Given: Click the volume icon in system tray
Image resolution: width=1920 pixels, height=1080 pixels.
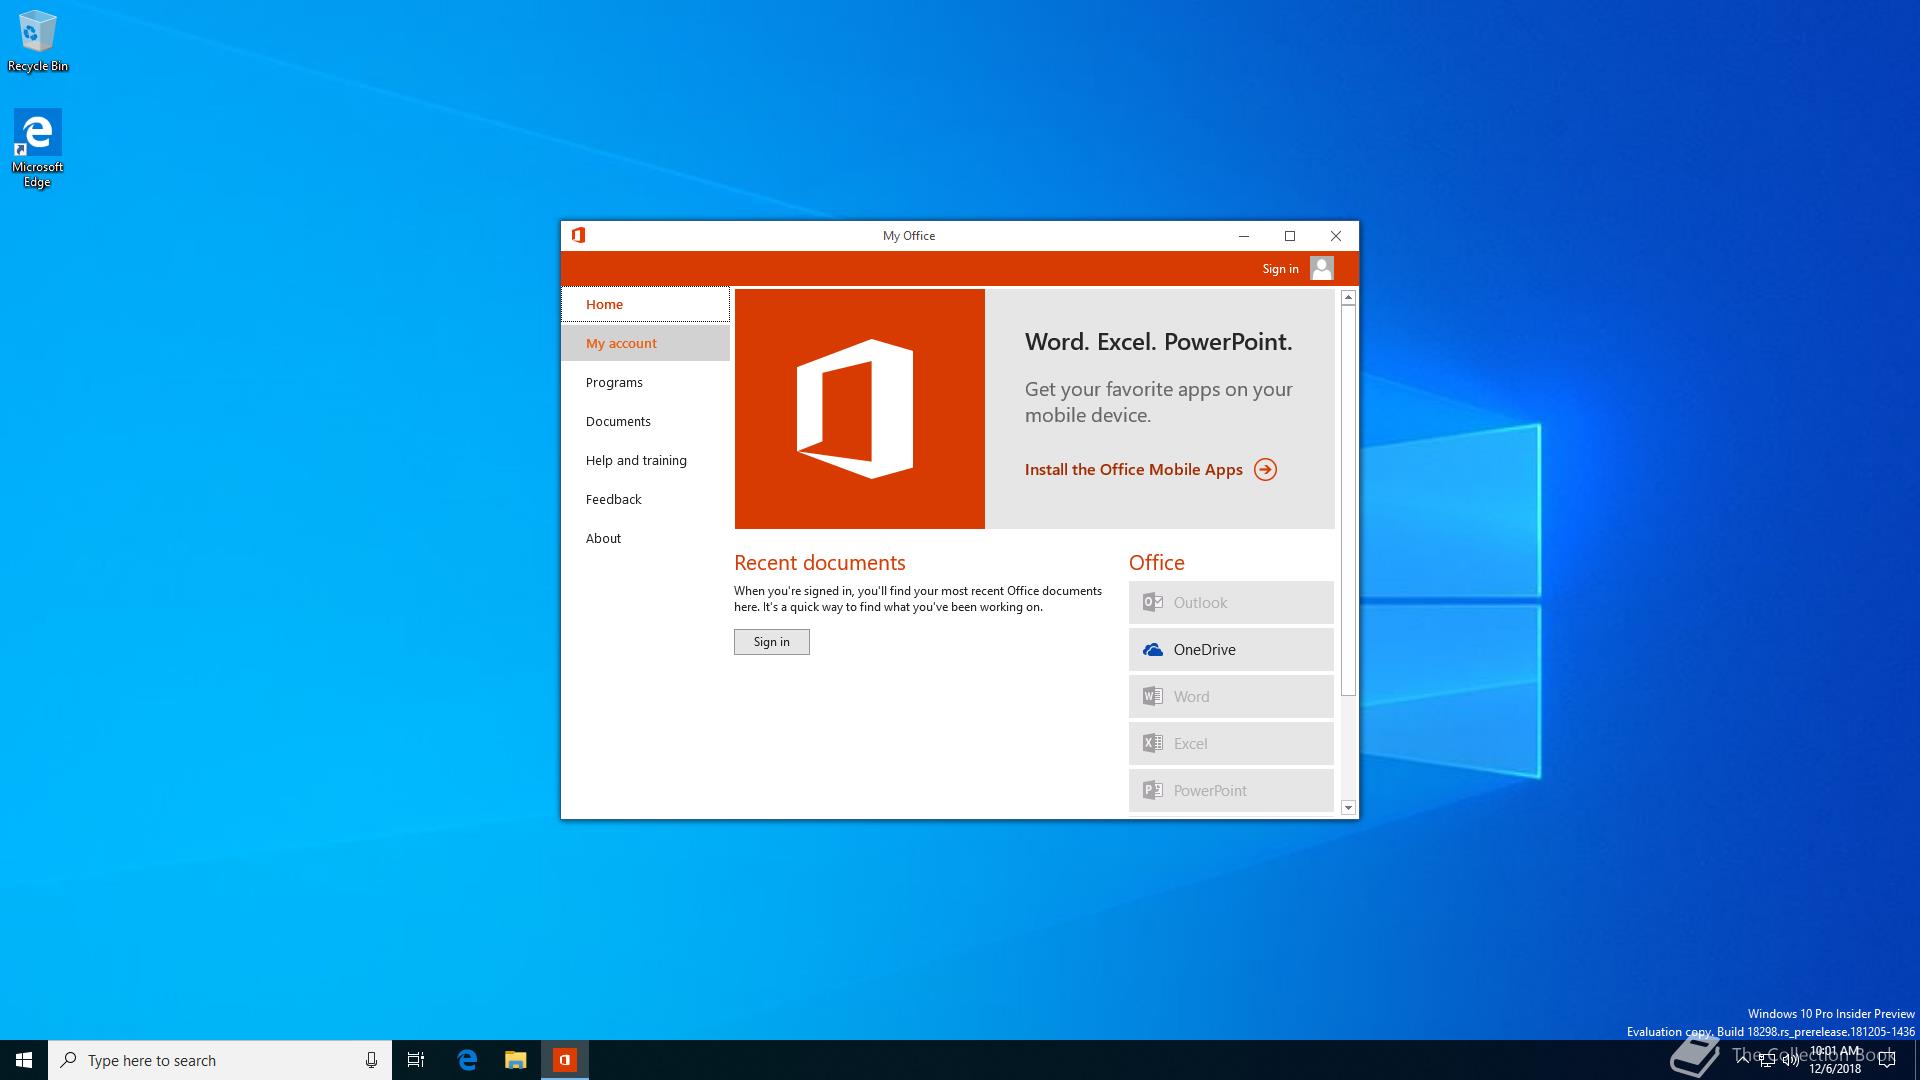Looking at the screenshot, I should tap(1790, 1060).
